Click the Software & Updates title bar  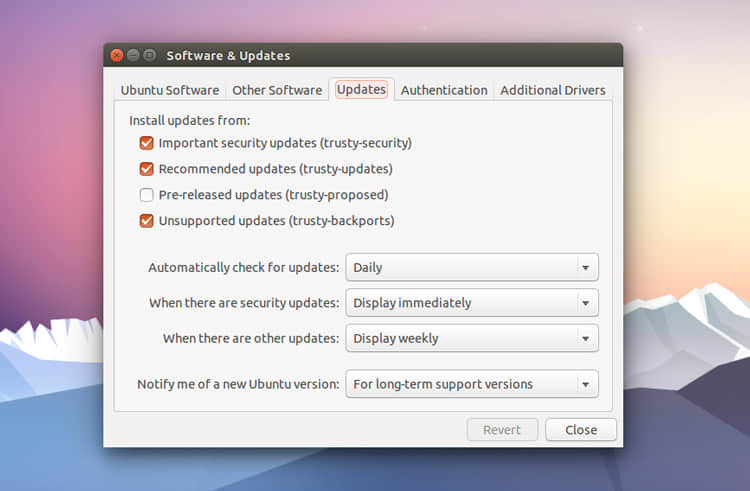pyautogui.click(x=400, y=56)
